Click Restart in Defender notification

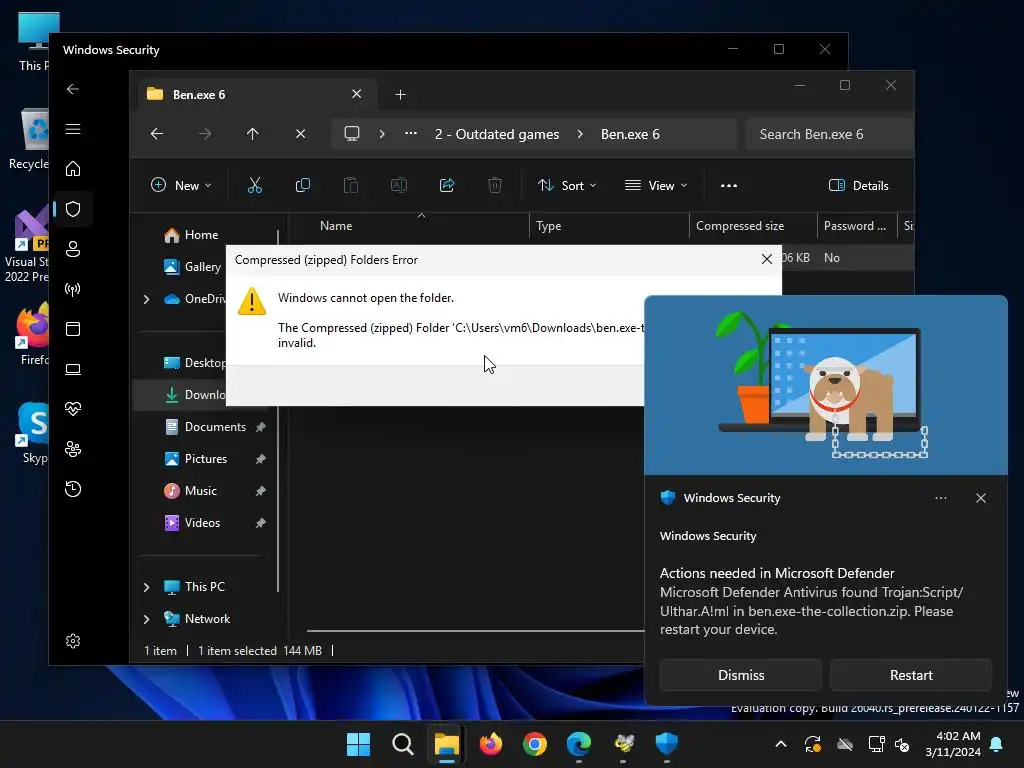tap(911, 675)
